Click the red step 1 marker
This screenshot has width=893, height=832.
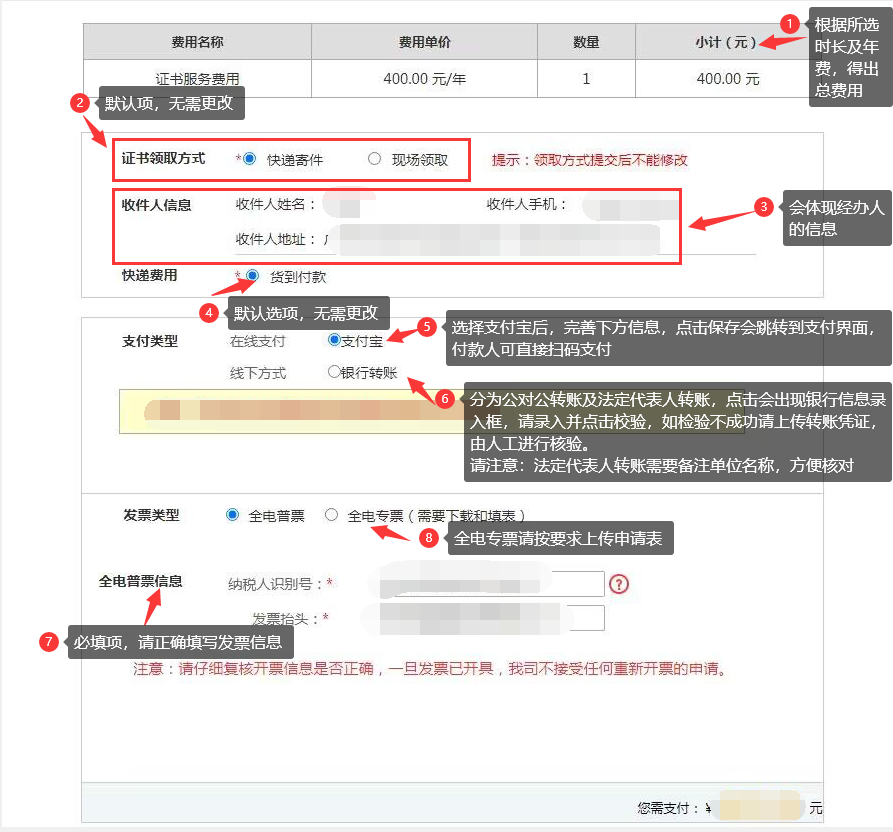(x=790, y=23)
